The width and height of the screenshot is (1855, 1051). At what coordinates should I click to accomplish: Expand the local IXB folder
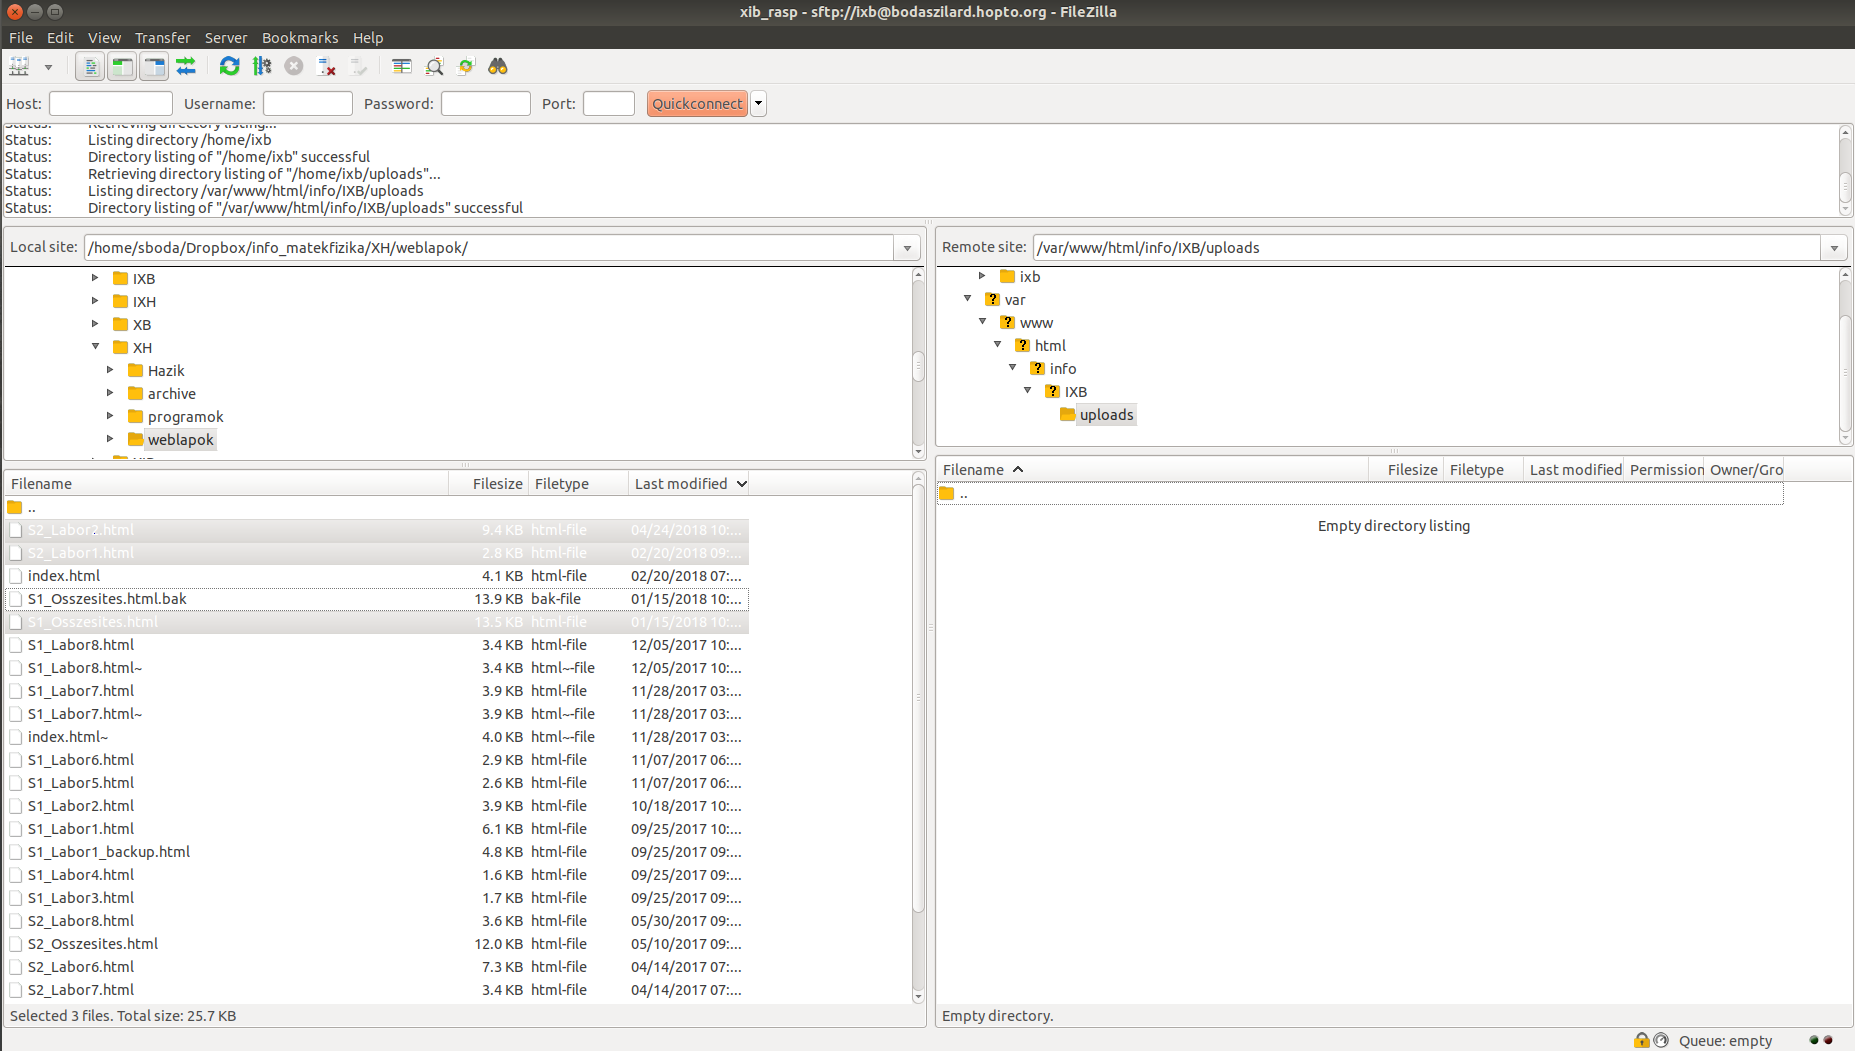click(95, 278)
